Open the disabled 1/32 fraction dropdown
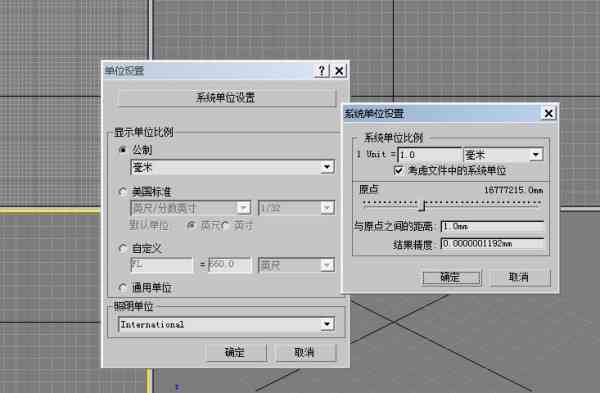Image resolution: width=600 pixels, height=393 pixels. [x=297, y=208]
